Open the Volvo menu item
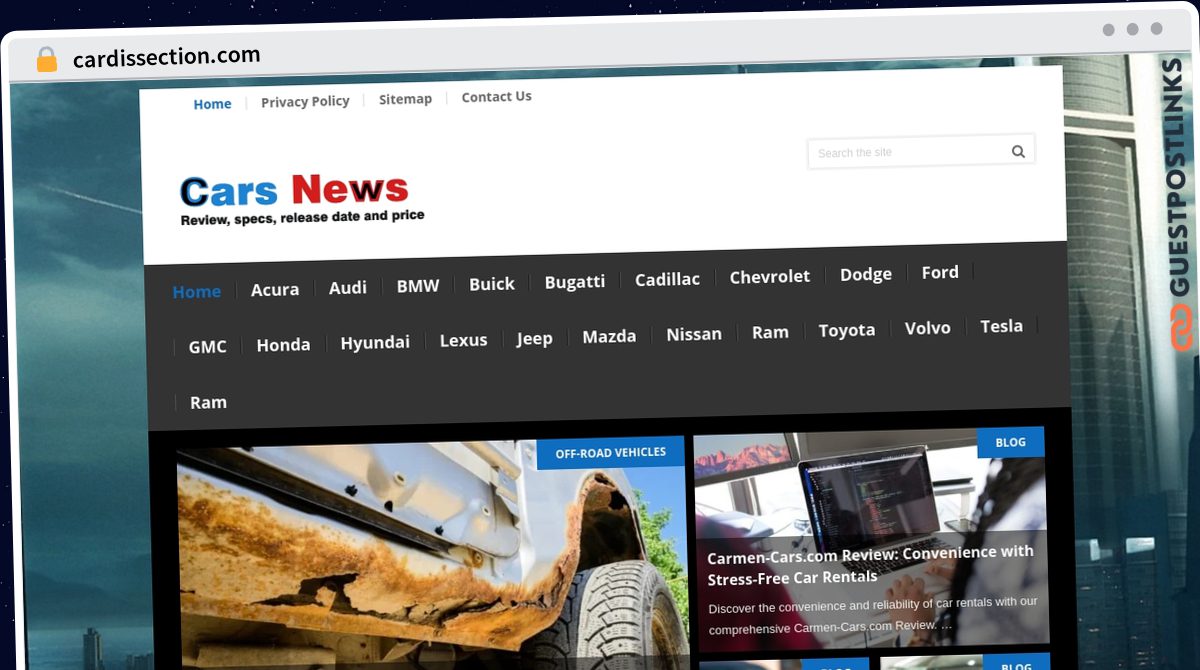The image size is (1200, 670). click(x=928, y=328)
